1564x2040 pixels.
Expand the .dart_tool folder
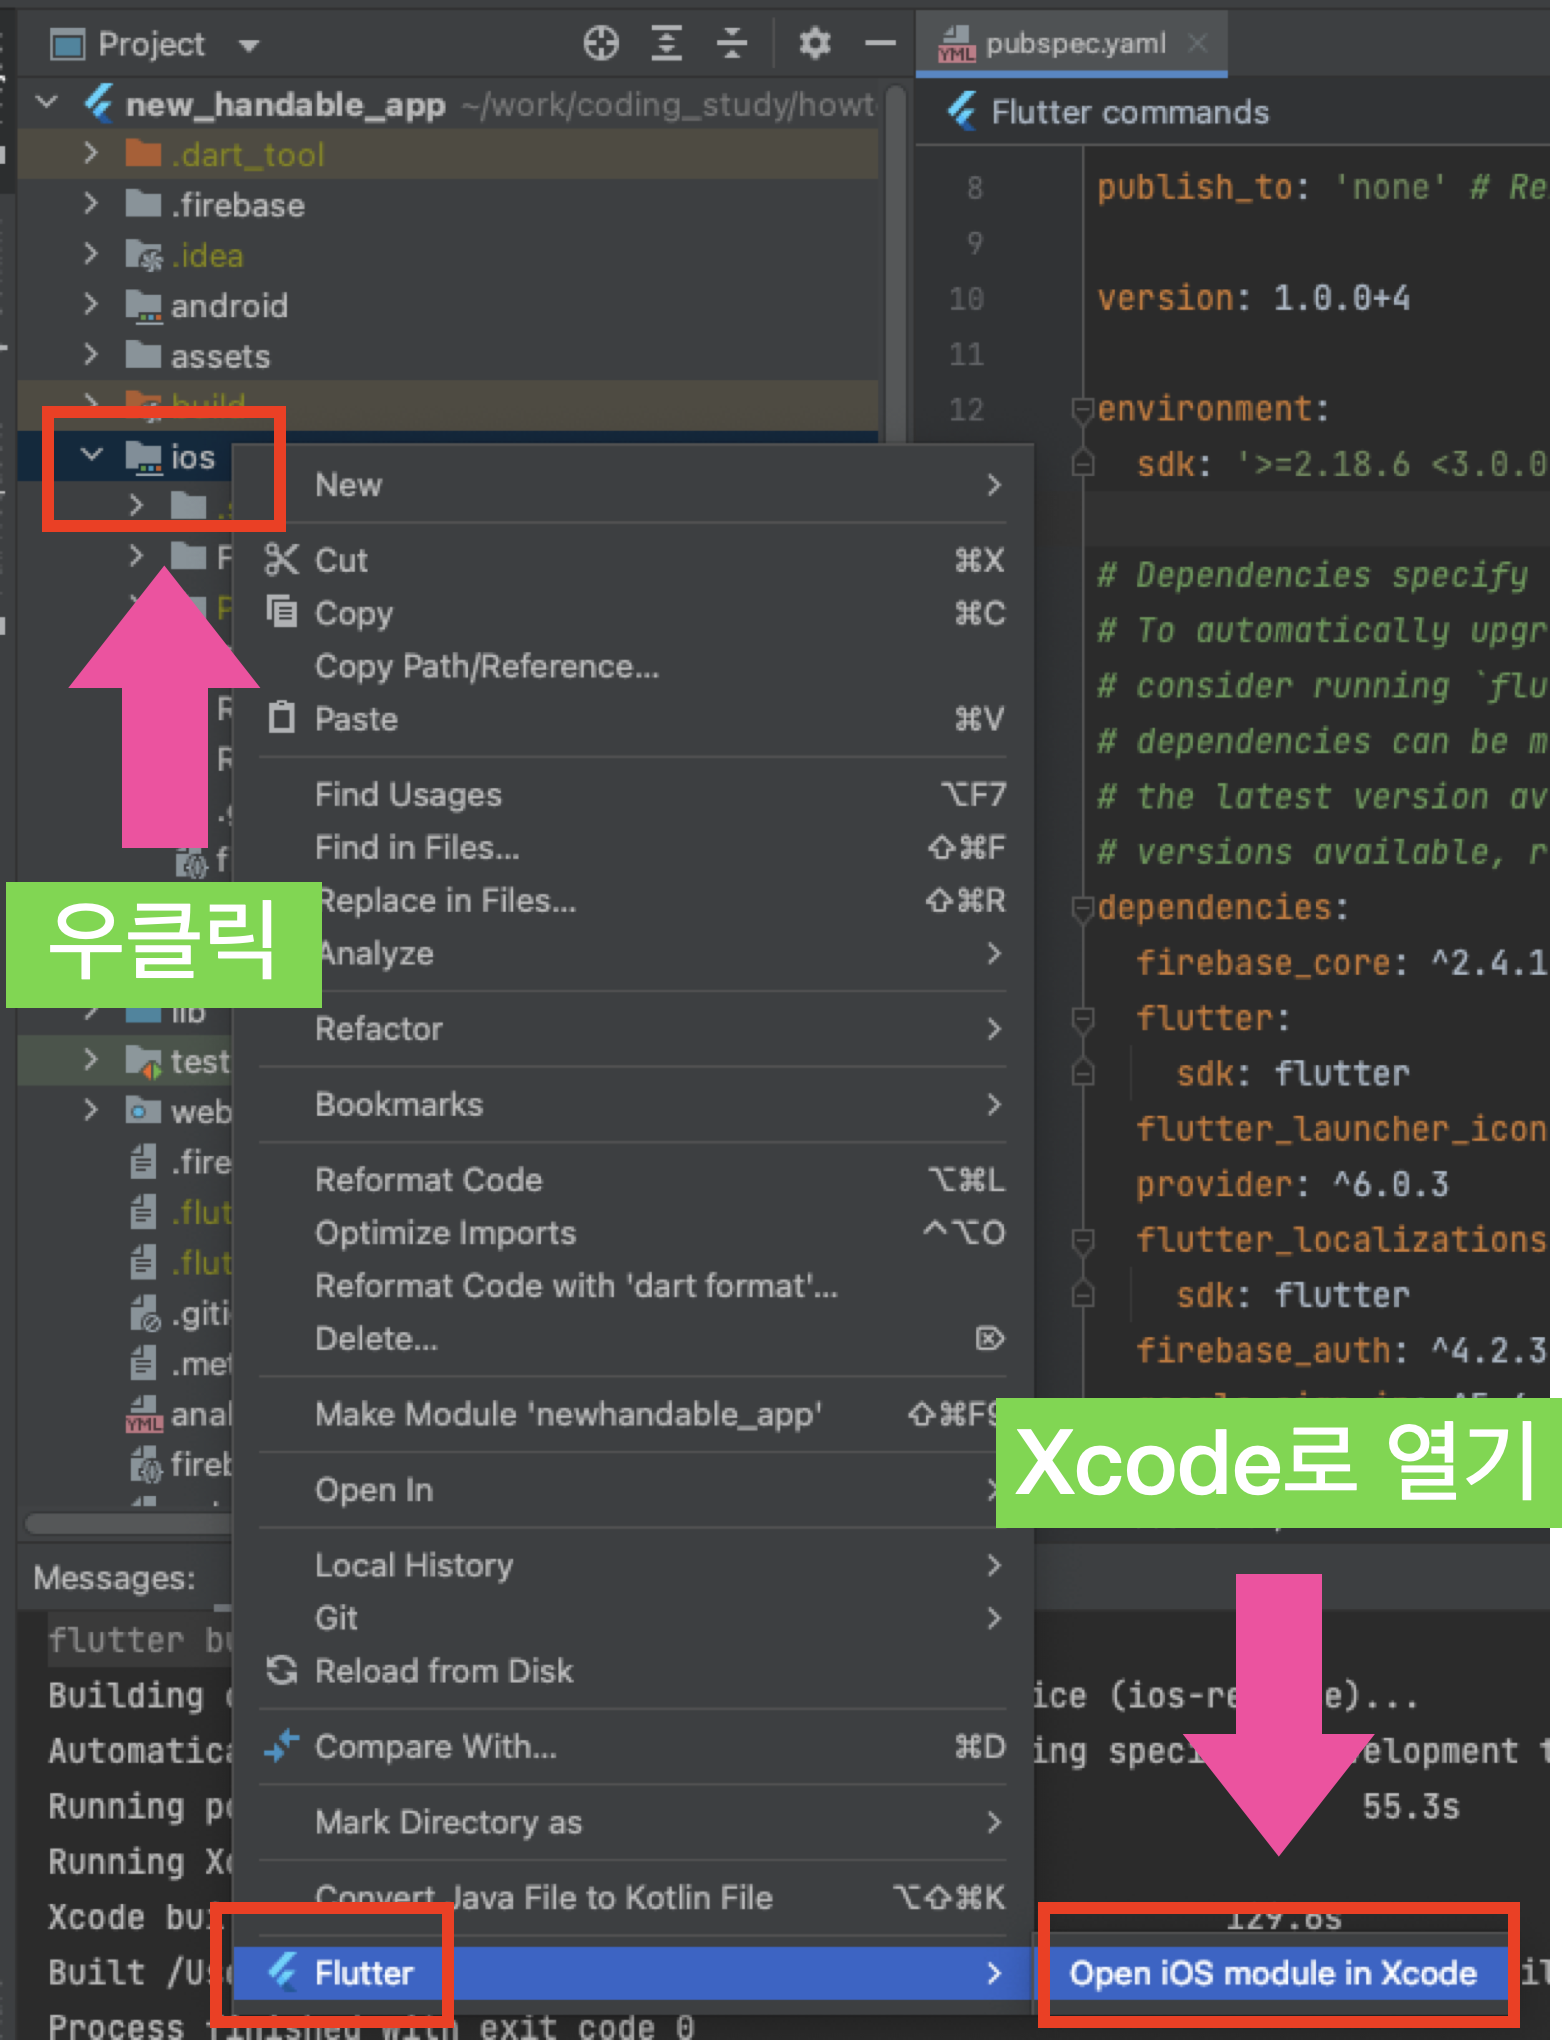tap(90, 154)
